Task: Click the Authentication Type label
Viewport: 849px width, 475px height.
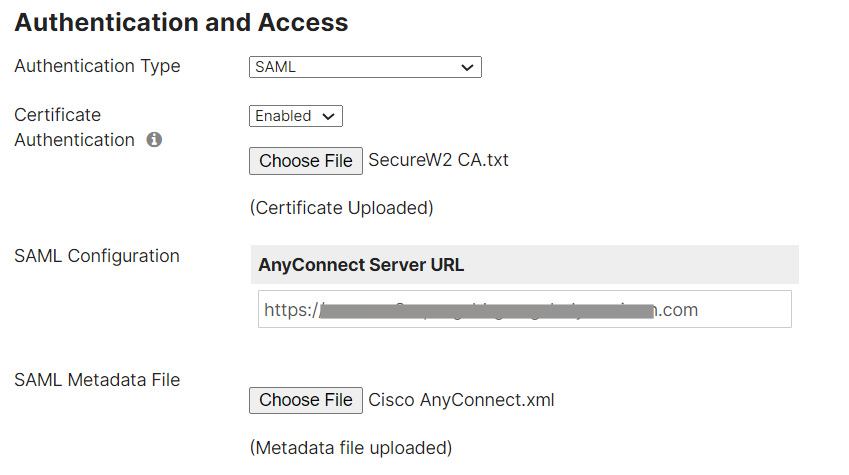Action: (x=97, y=66)
